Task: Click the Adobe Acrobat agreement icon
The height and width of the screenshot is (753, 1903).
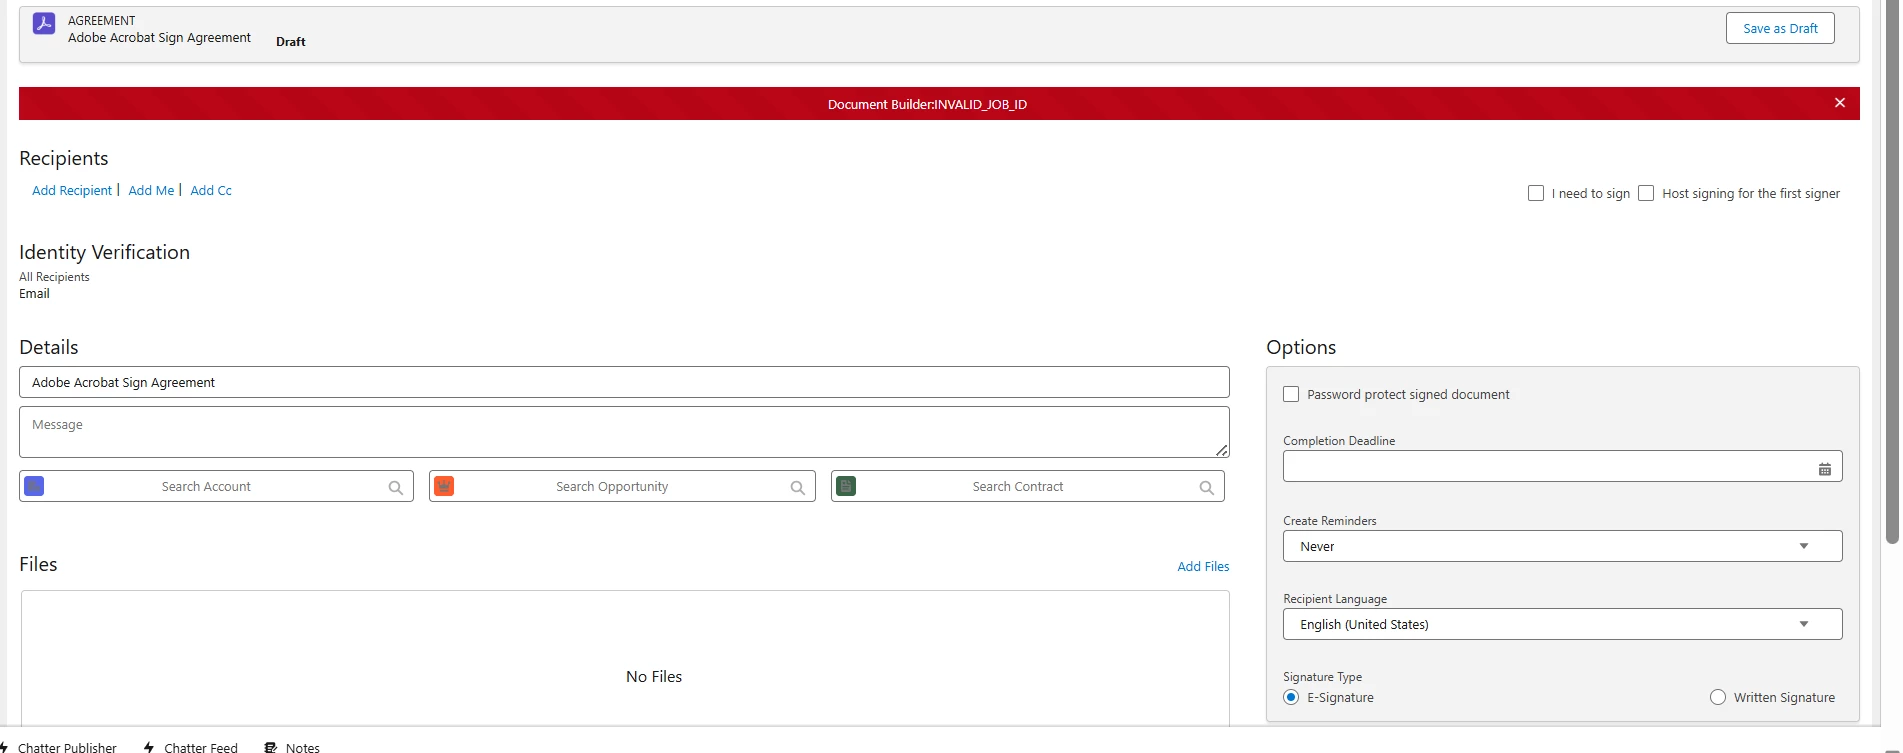Action: click(x=44, y=23)
